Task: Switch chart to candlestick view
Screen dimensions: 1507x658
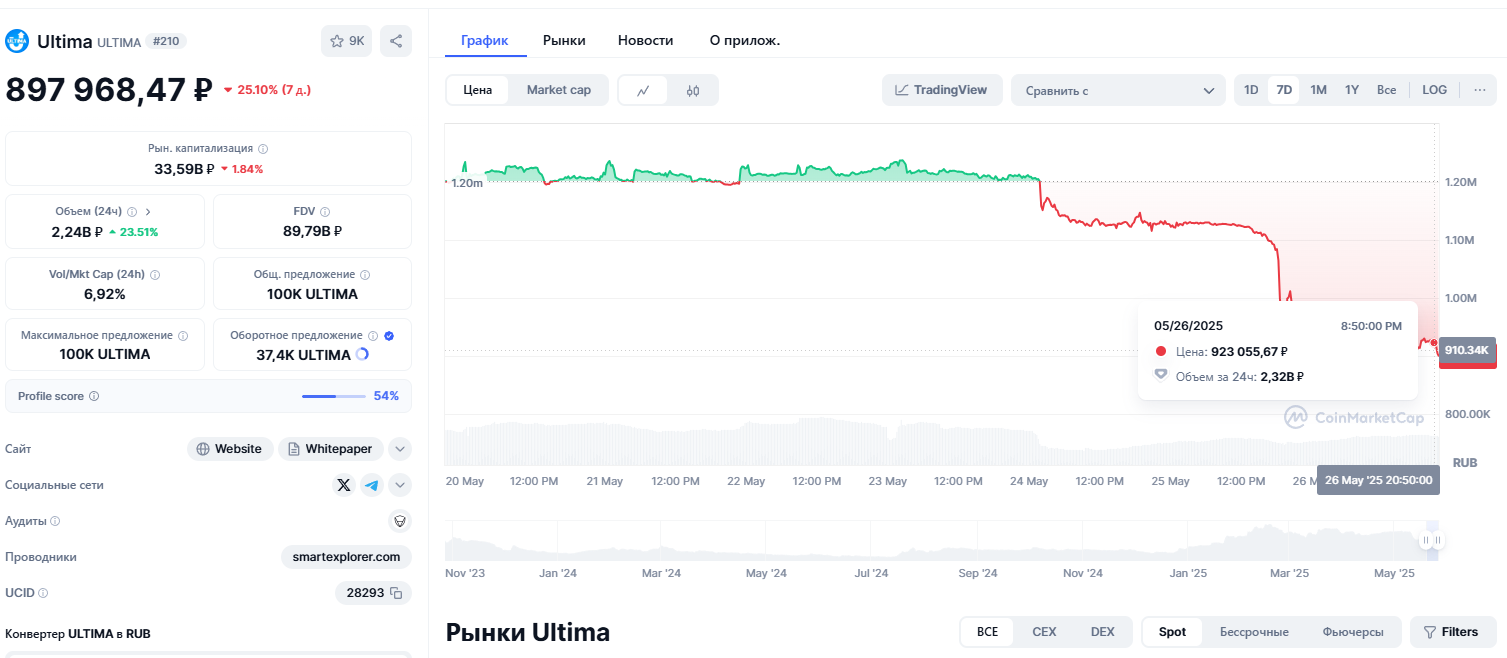Action: tap(693, 90)
